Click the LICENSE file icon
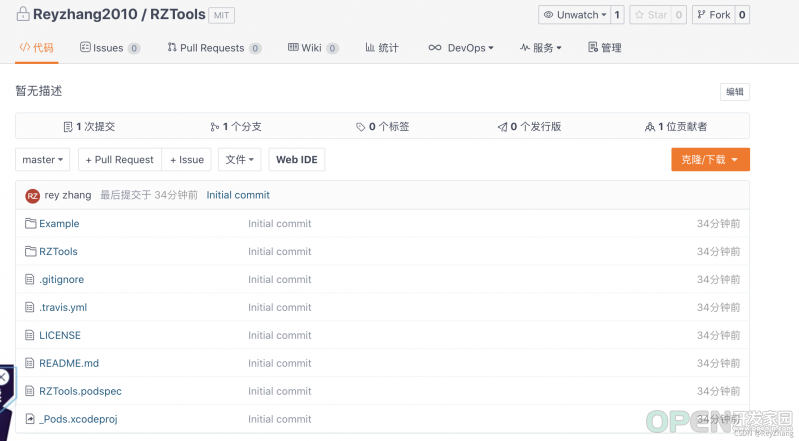 tap(30, 335)
